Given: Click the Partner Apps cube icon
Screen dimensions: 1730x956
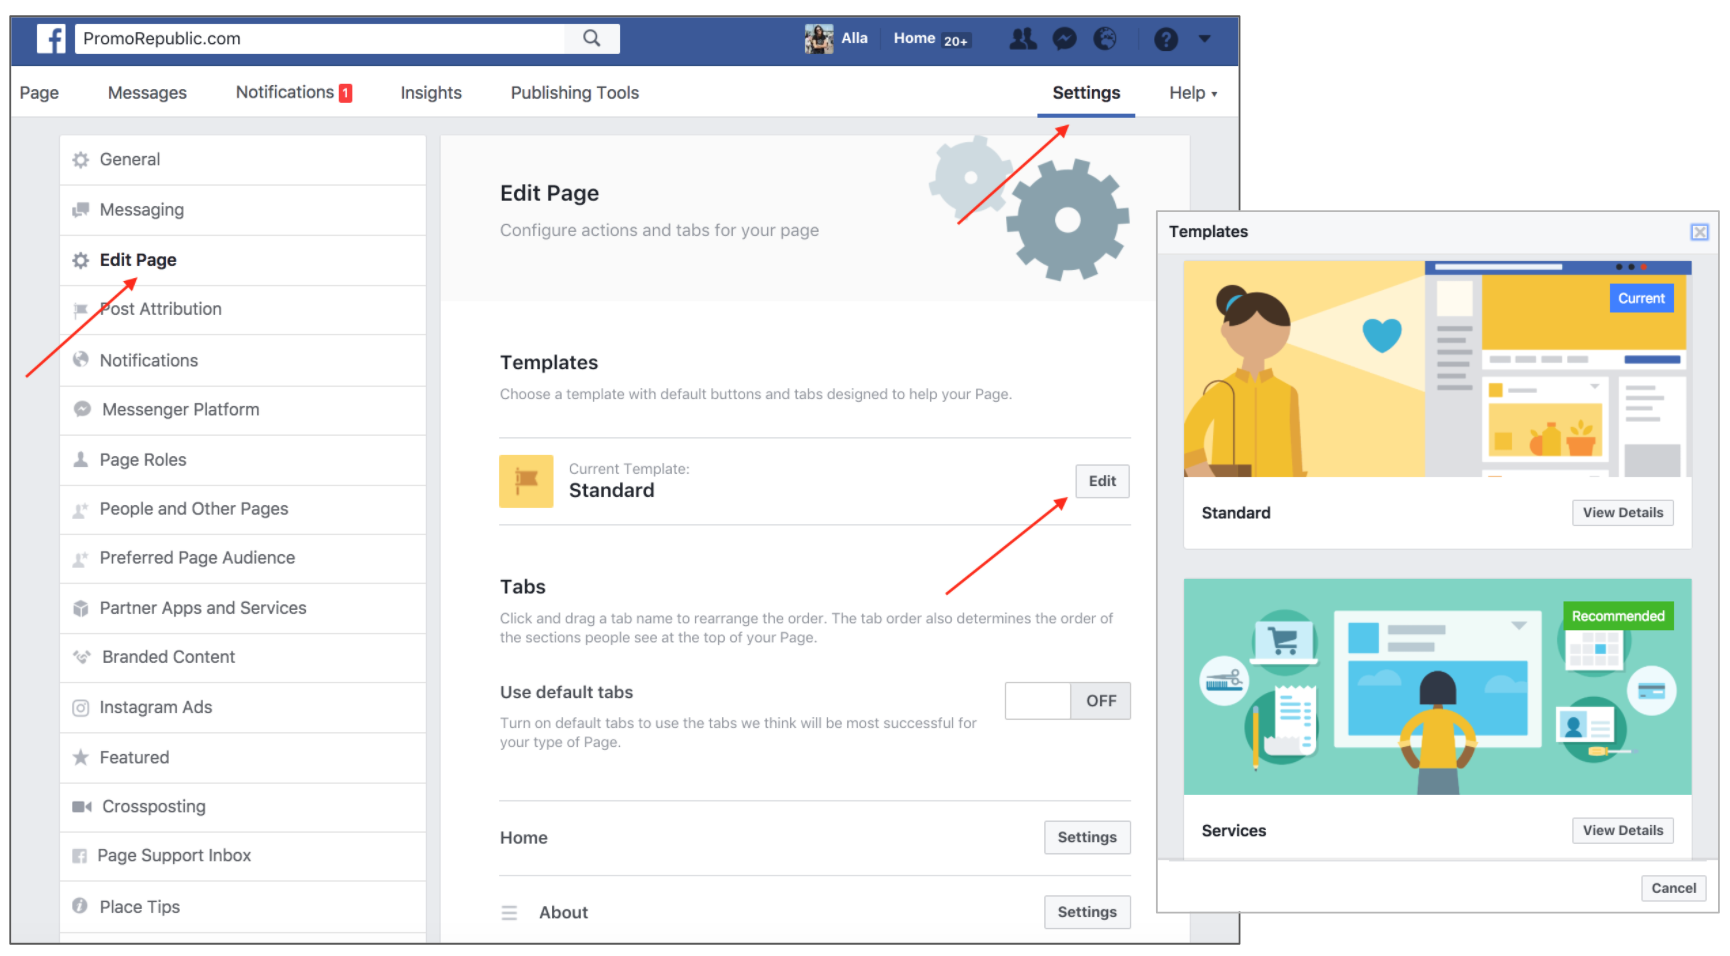Looking at the screenshot, I should point(81,608).
